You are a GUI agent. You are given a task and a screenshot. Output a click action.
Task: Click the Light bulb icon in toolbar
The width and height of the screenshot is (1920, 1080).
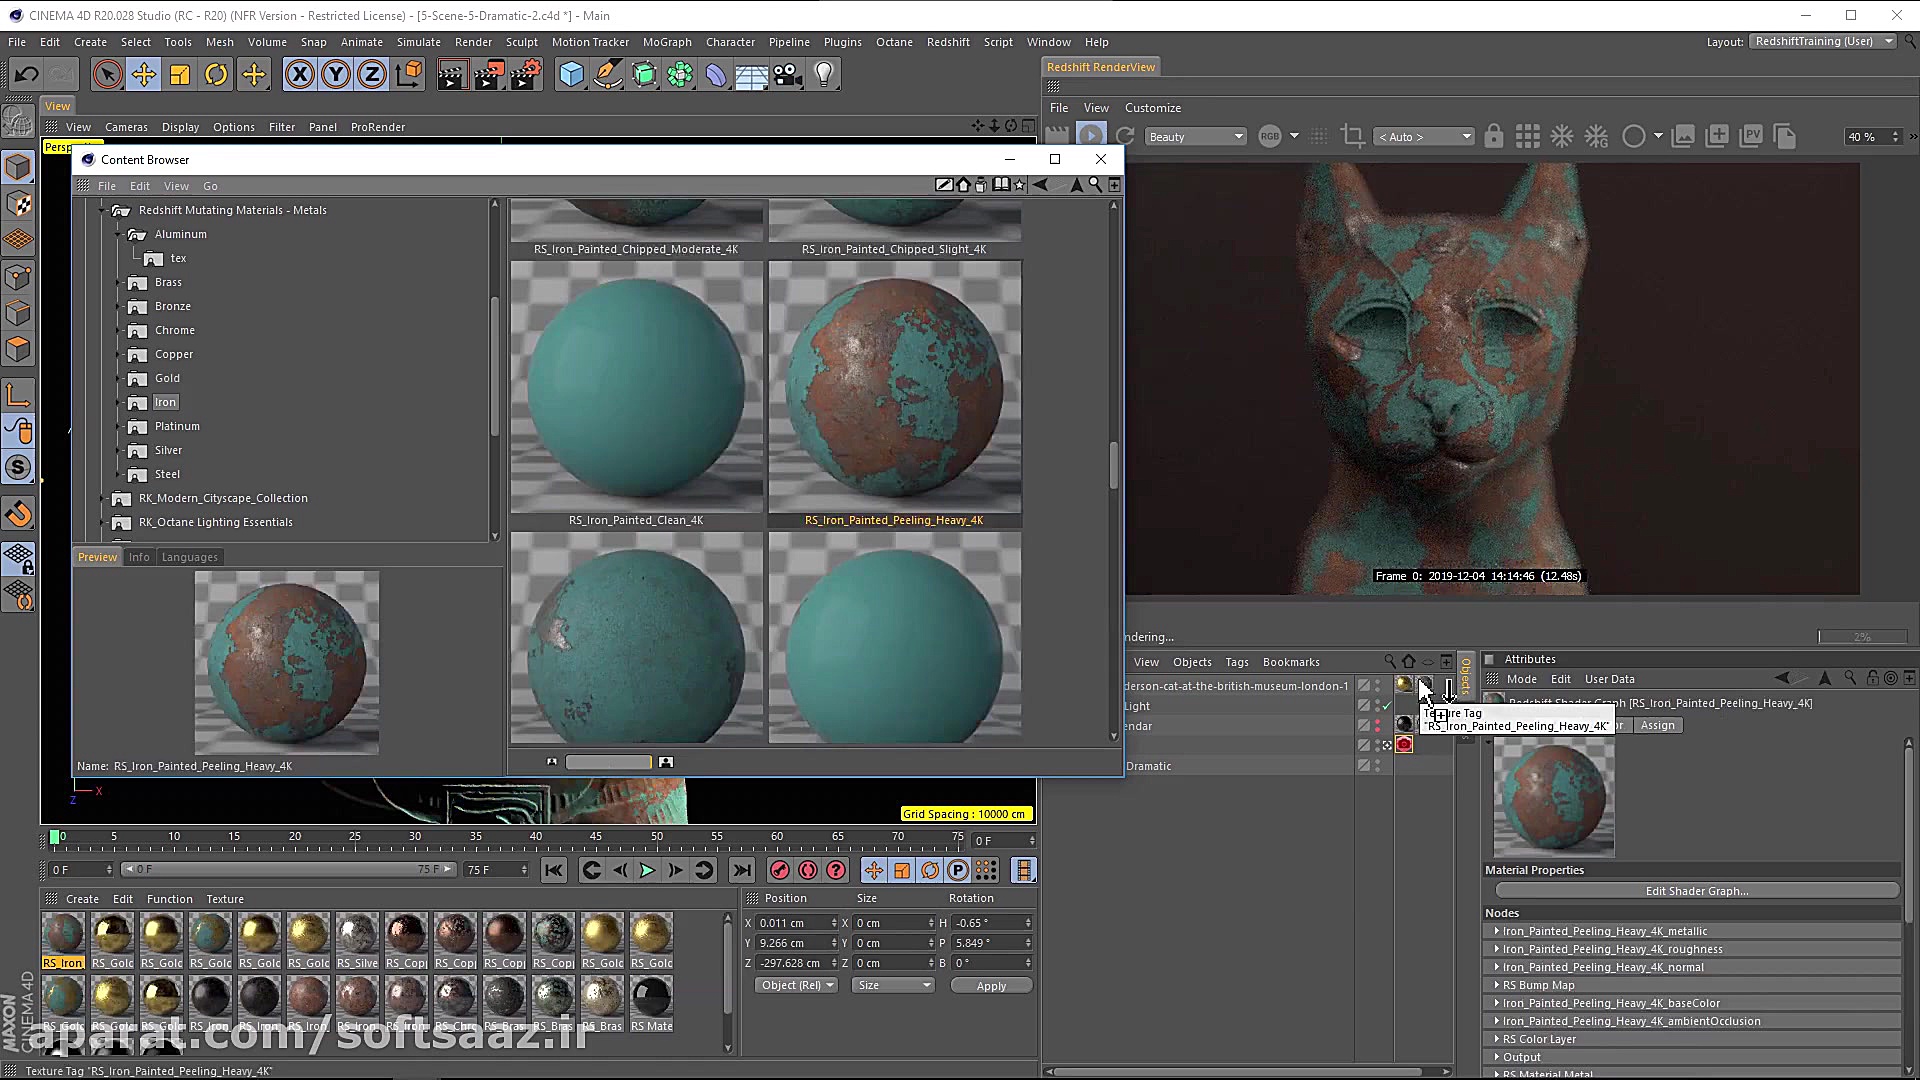click(x=824, y=75)
